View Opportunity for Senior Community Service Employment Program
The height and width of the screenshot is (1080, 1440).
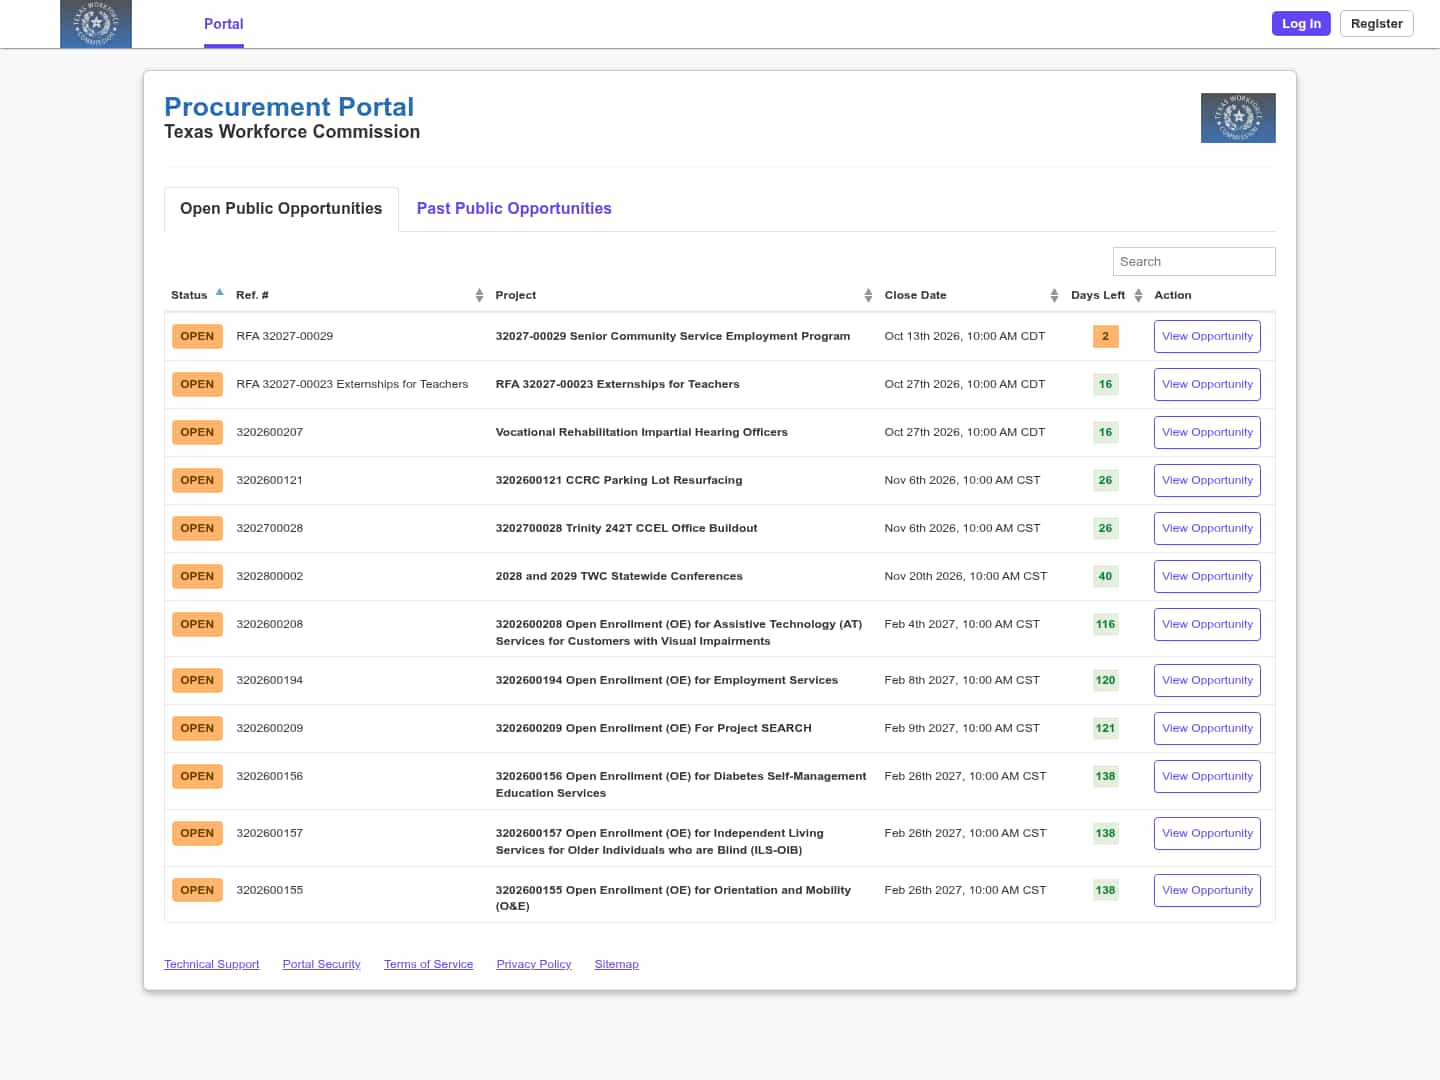pyautogui.click(x=1207, y=337)
